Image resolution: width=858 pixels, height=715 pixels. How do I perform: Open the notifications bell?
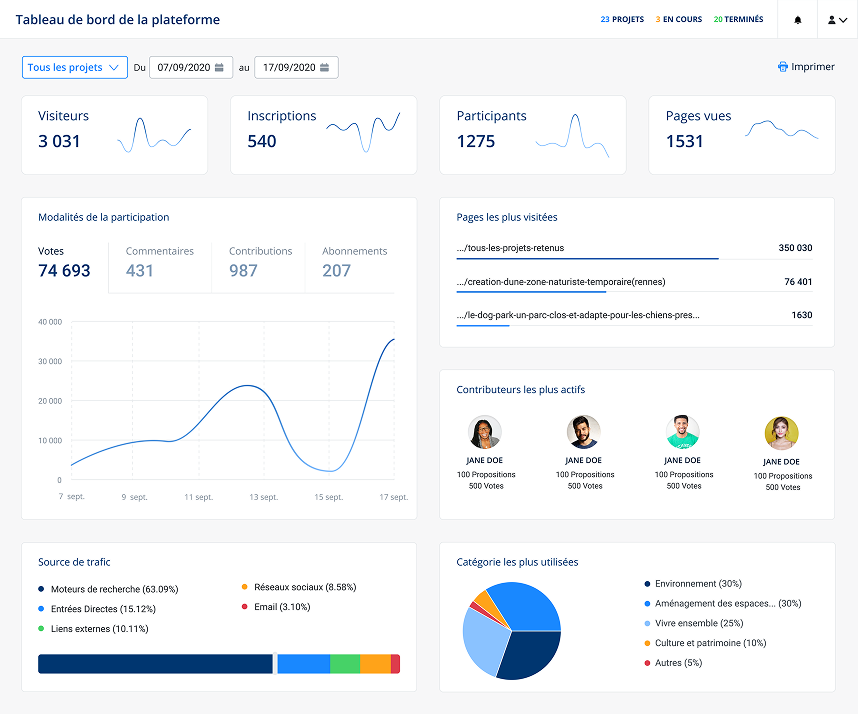tap(797, 19)
